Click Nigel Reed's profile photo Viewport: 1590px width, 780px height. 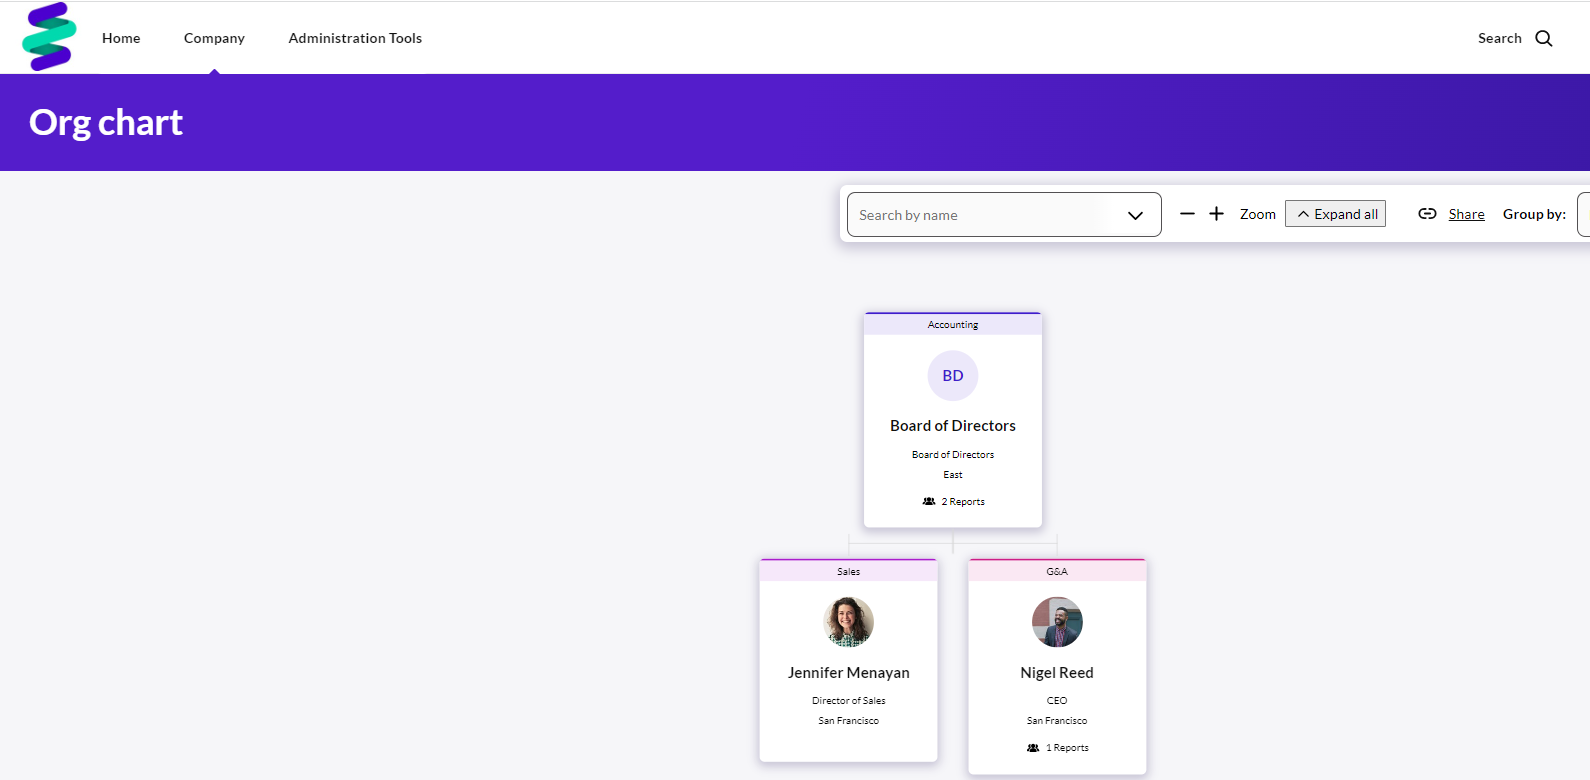point(1057,622)
